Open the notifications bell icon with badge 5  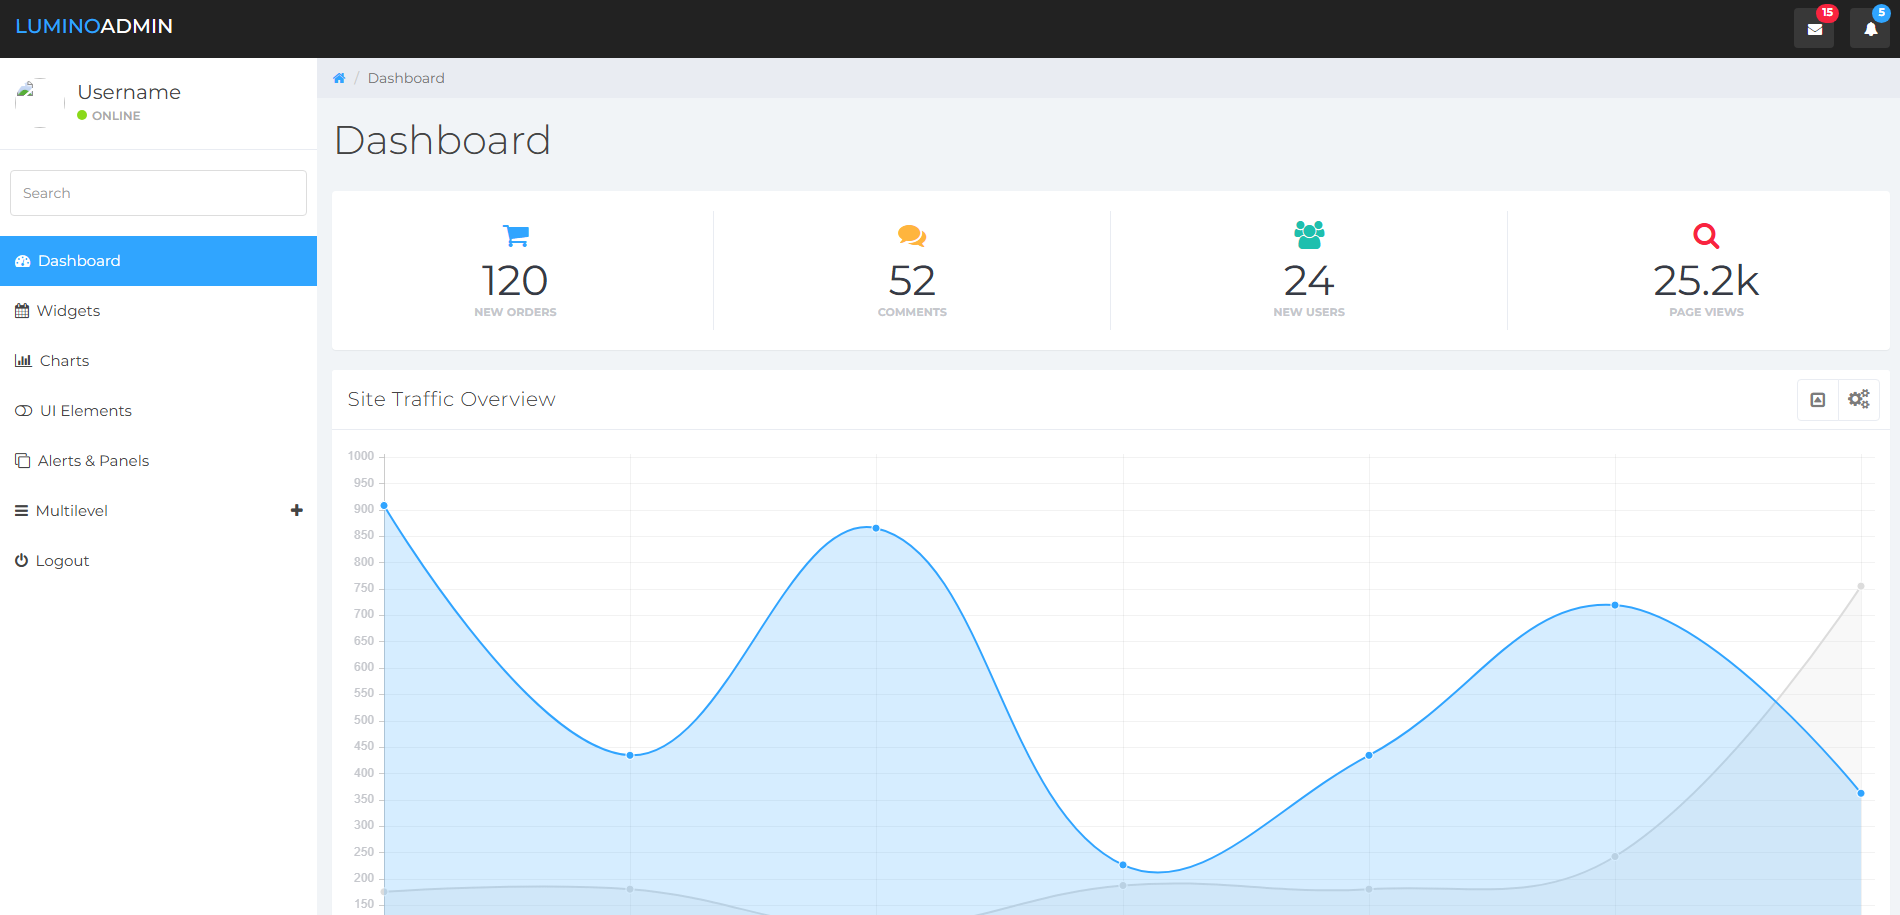click(1870, 29)
